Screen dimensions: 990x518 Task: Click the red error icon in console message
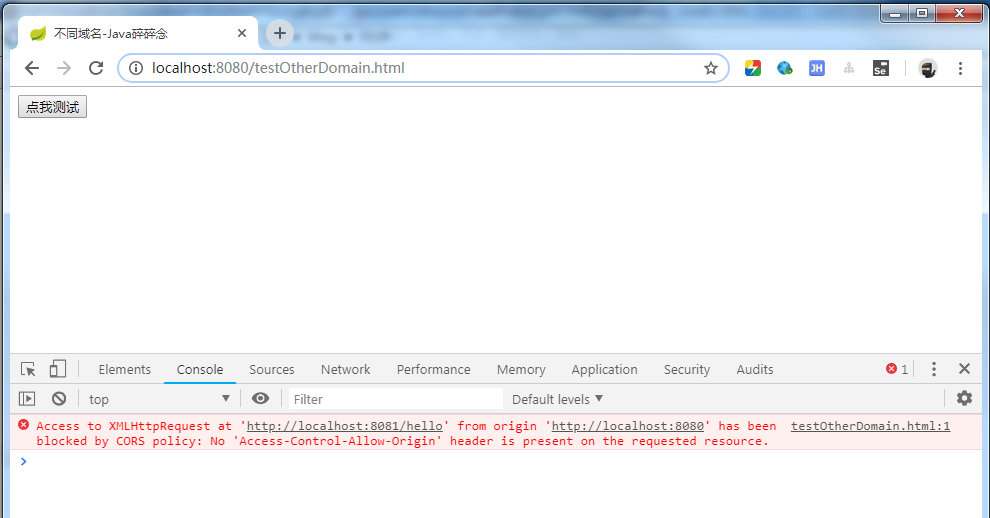[x=23, y=425]
